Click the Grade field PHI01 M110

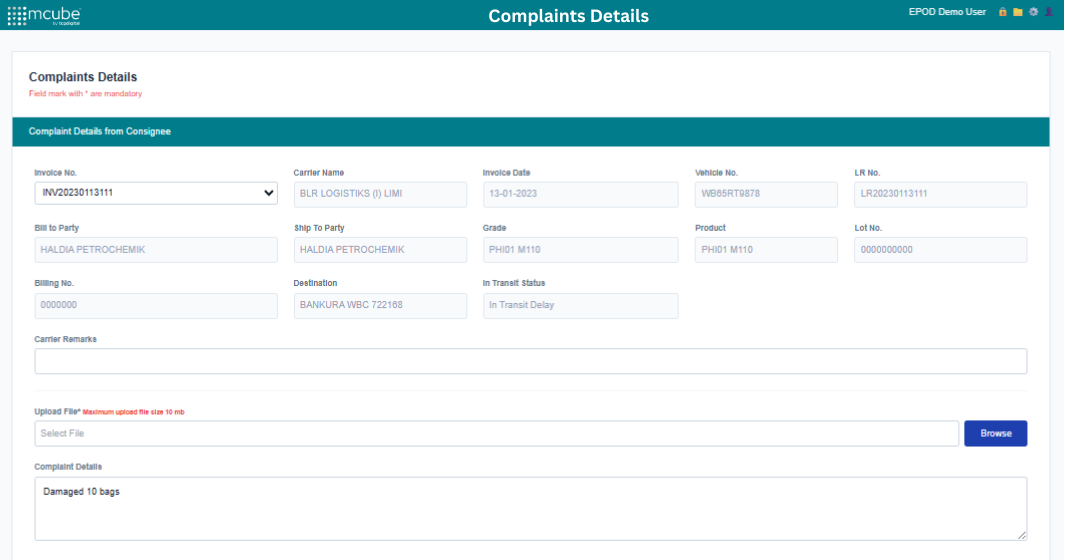[x=581, y=250]
